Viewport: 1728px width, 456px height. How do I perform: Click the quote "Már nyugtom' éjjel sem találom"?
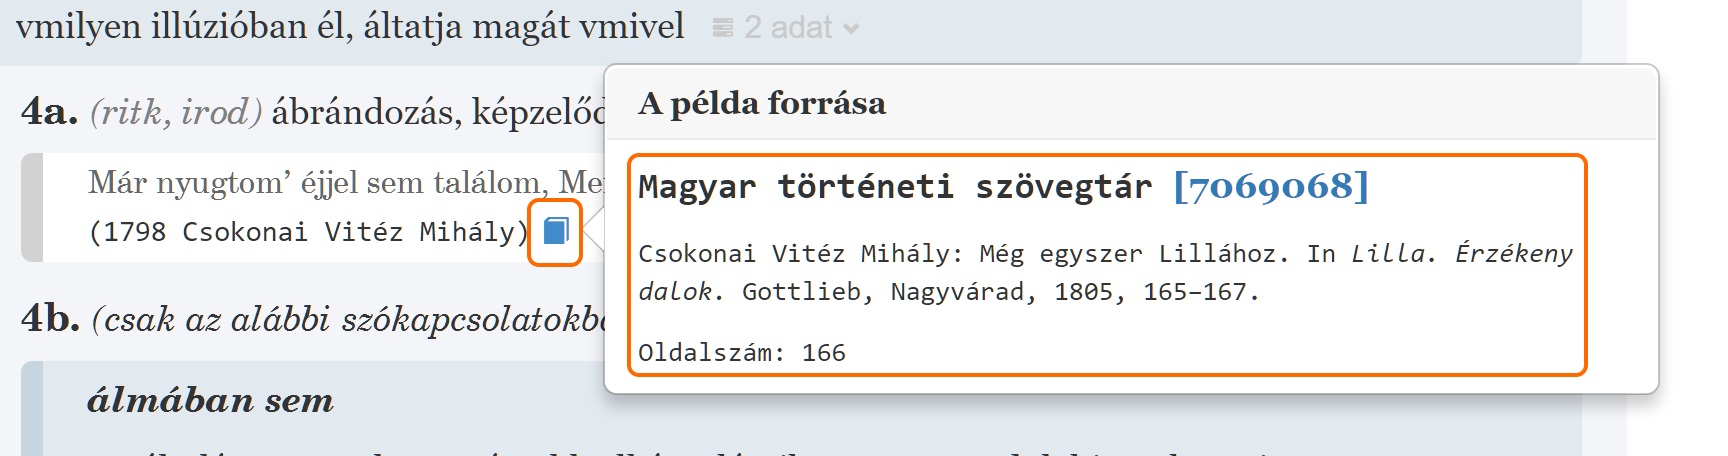[318, 182]
